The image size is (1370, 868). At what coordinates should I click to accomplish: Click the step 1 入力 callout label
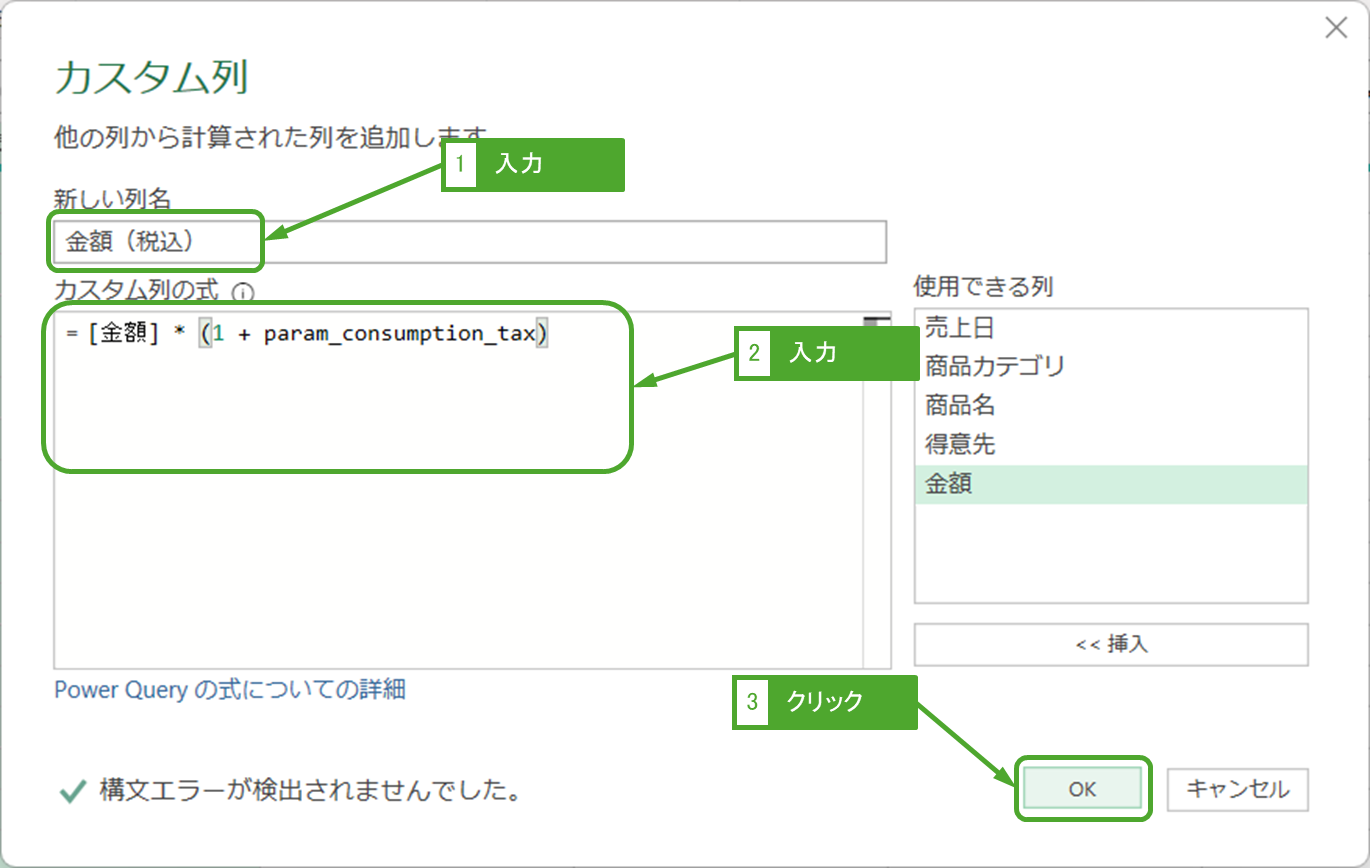tap(533, 165)
